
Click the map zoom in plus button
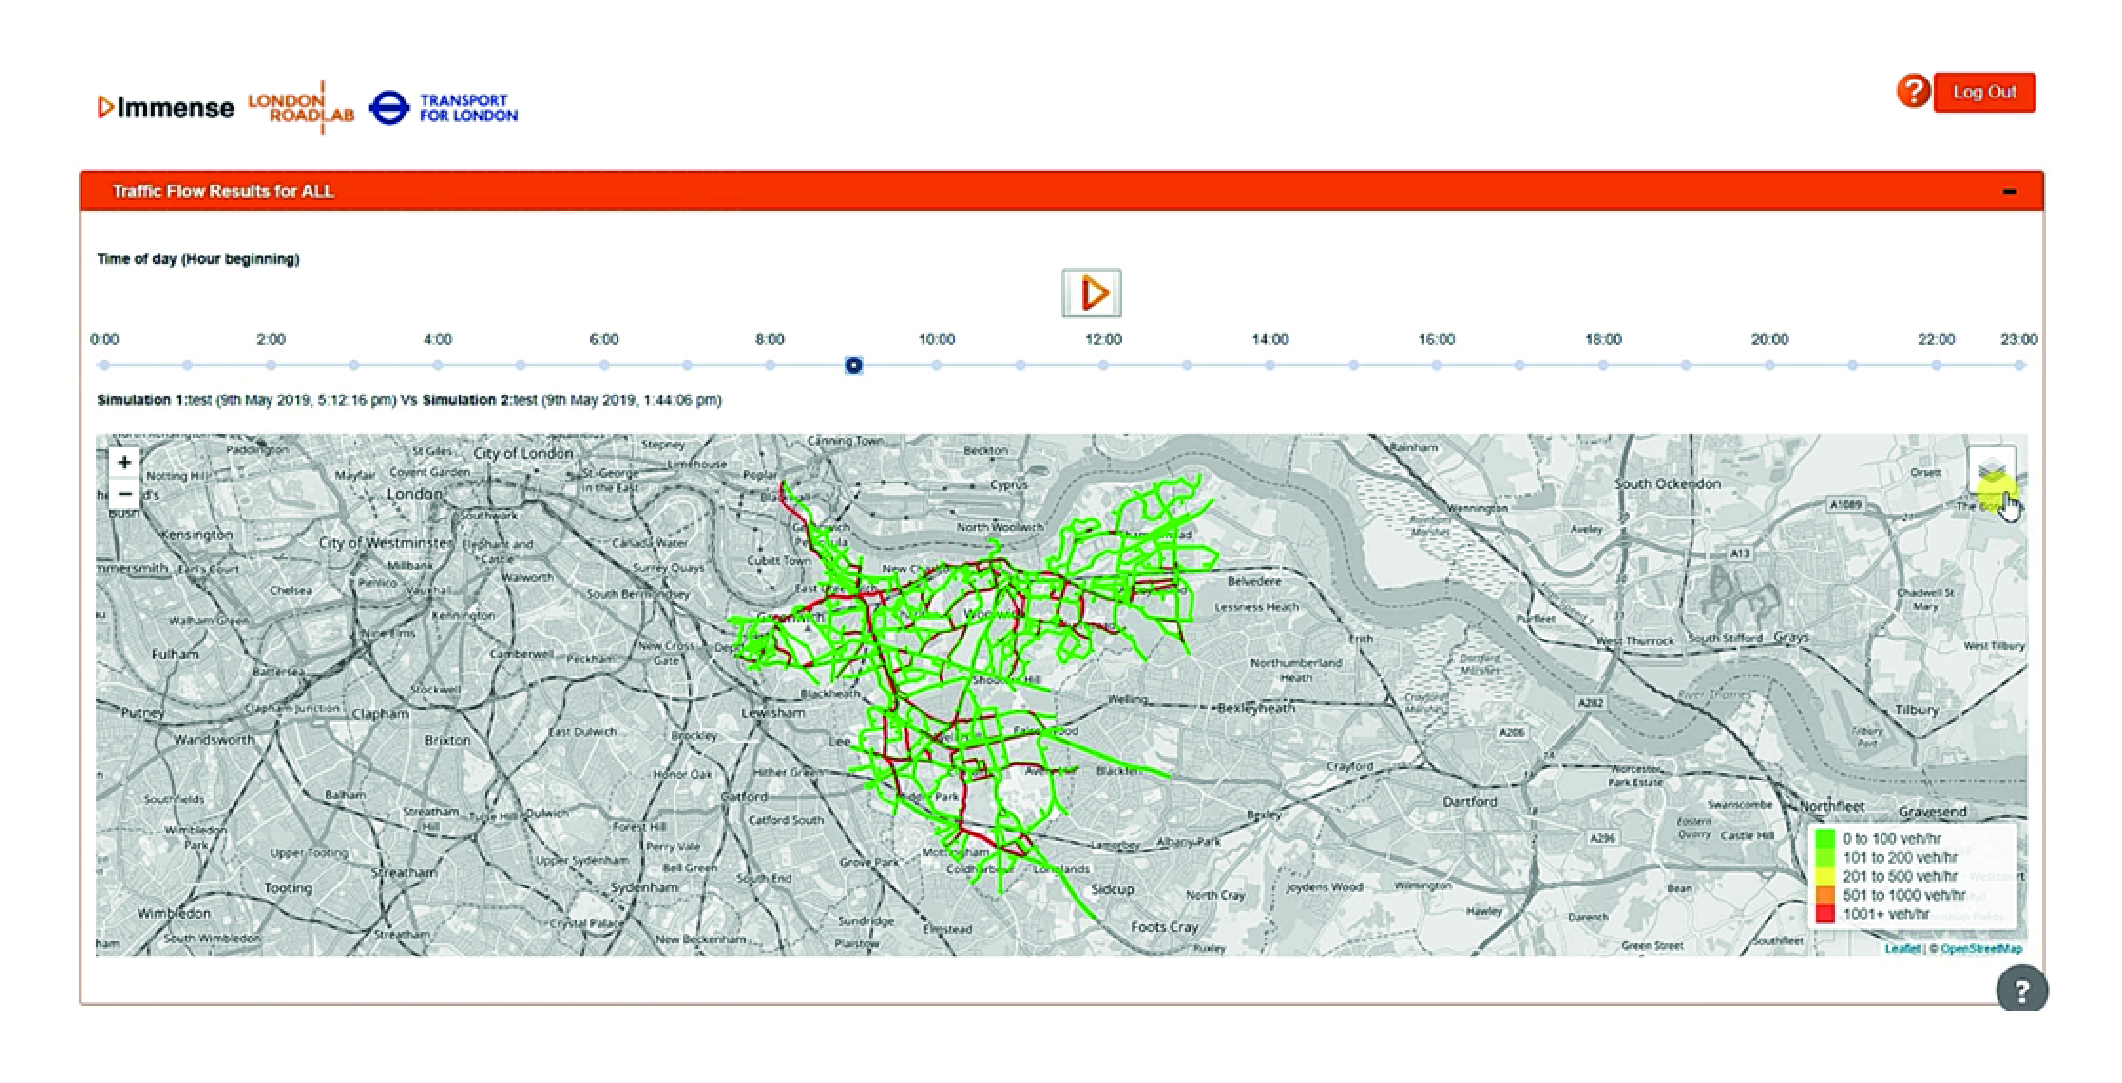click(124, 462)
